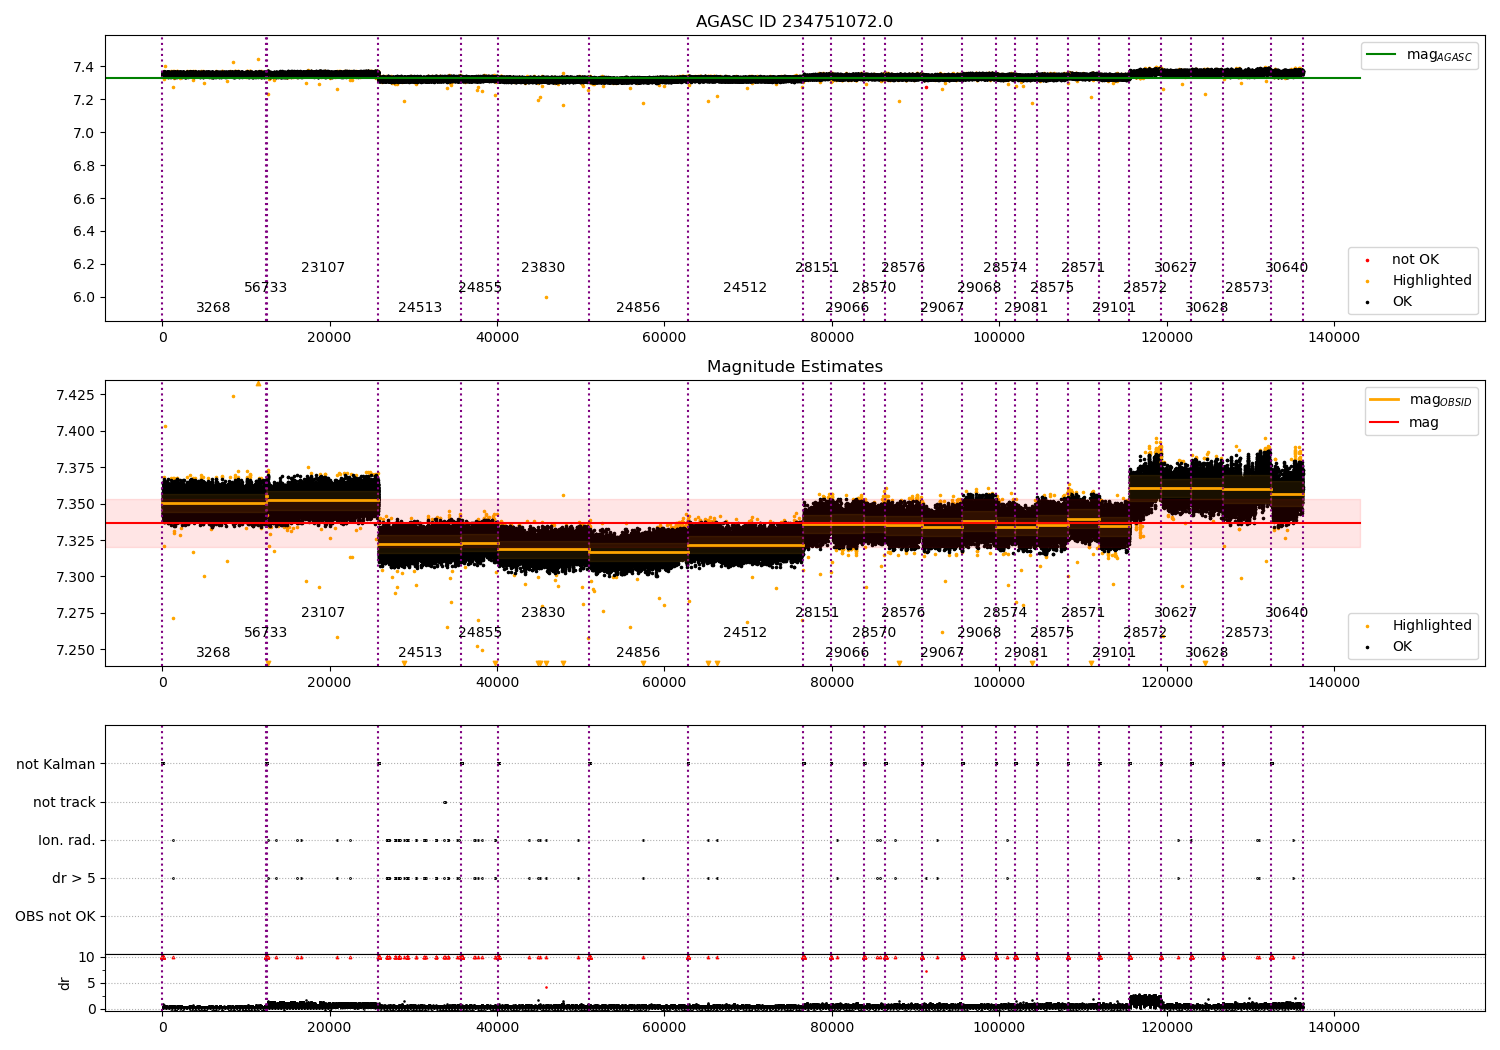1500x1050 pixels.
Task: Click obsid label 28576 in the top plot
Action: pyautogui.click(x=903, y=268)
